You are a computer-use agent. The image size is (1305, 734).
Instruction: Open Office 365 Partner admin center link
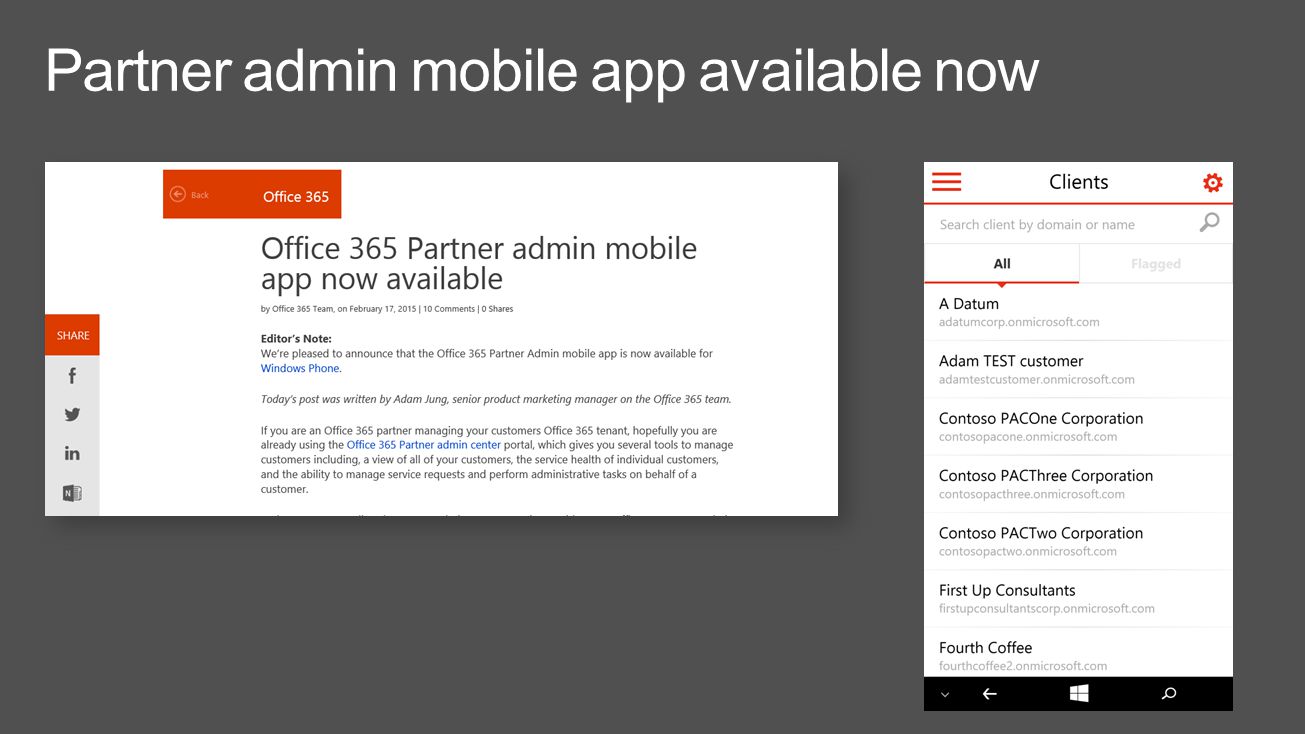pyautogui.click(x=423, y=445)
